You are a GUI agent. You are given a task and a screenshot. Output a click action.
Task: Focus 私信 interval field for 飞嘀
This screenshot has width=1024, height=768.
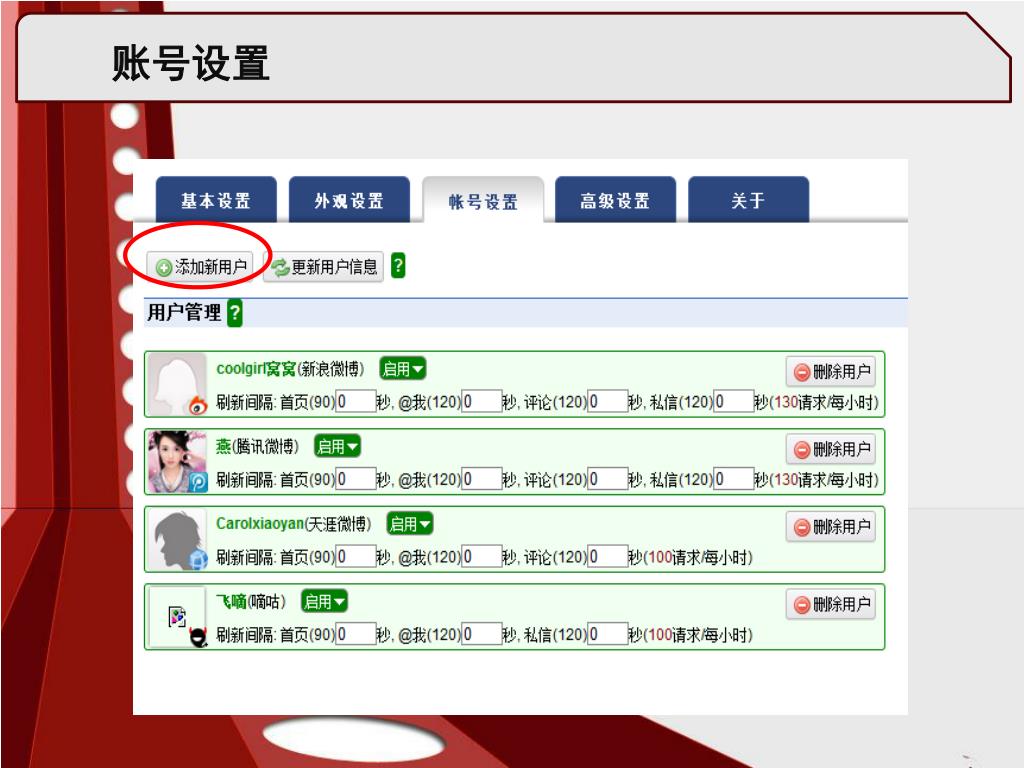[x=608, y=634]
